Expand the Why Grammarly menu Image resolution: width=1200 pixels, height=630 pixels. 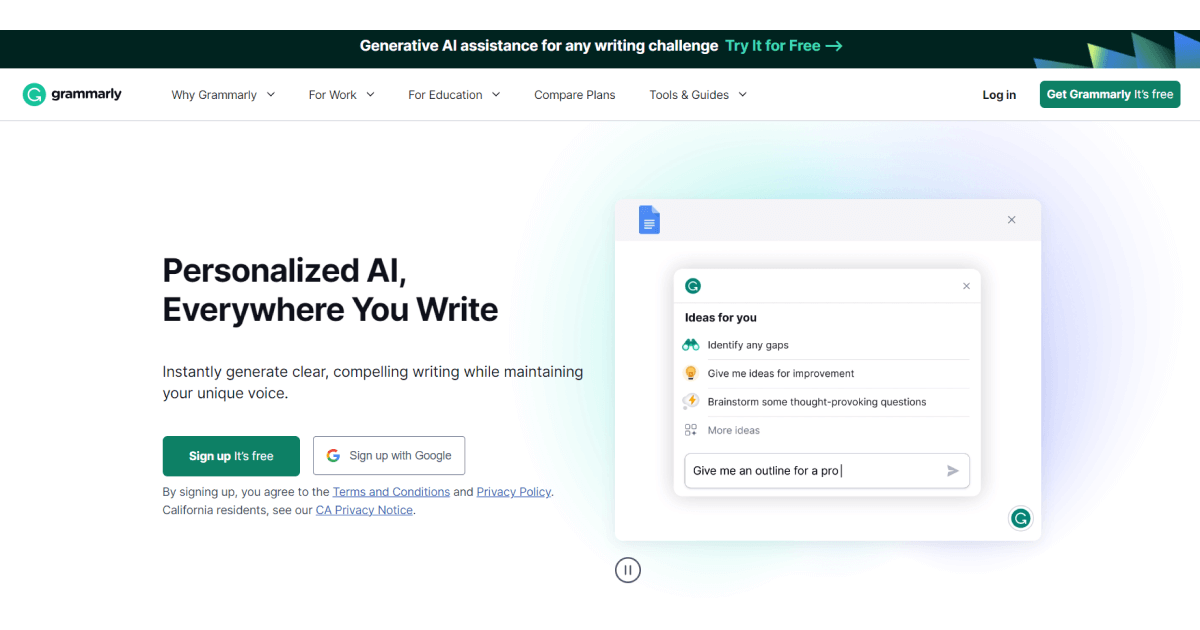tap(223, 95)
